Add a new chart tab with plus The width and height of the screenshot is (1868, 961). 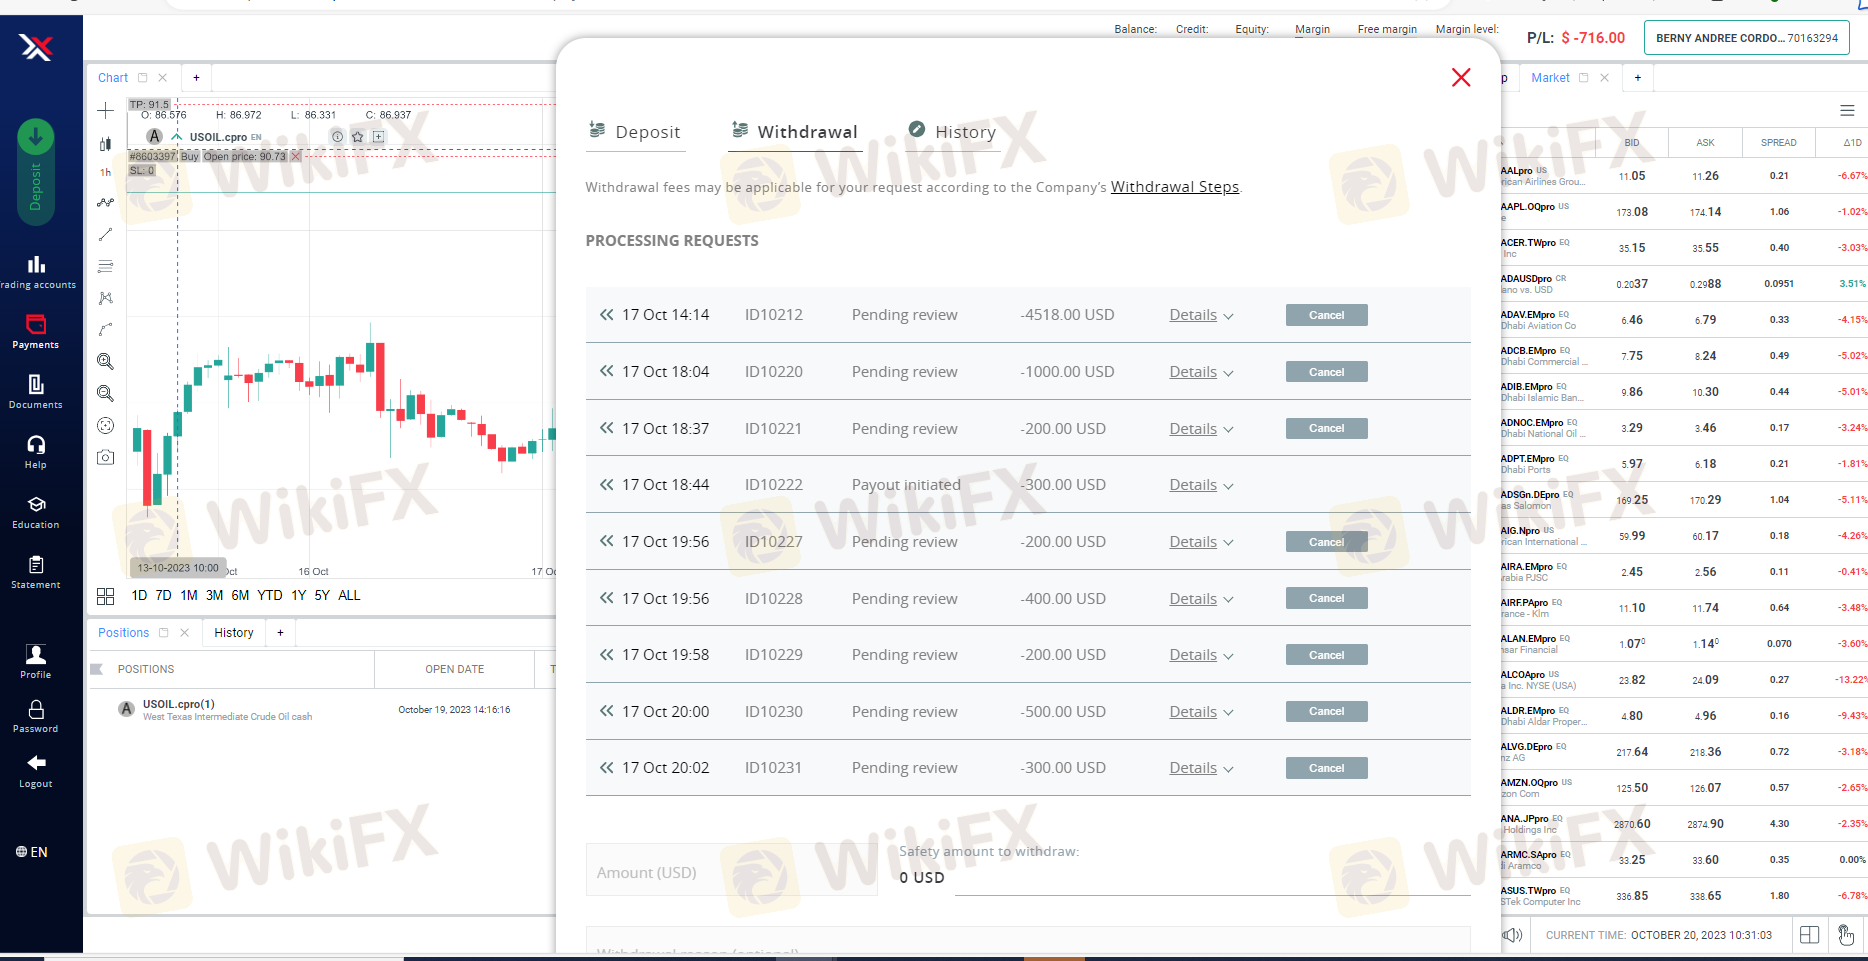pyautogui.click(x=196, y=78)
